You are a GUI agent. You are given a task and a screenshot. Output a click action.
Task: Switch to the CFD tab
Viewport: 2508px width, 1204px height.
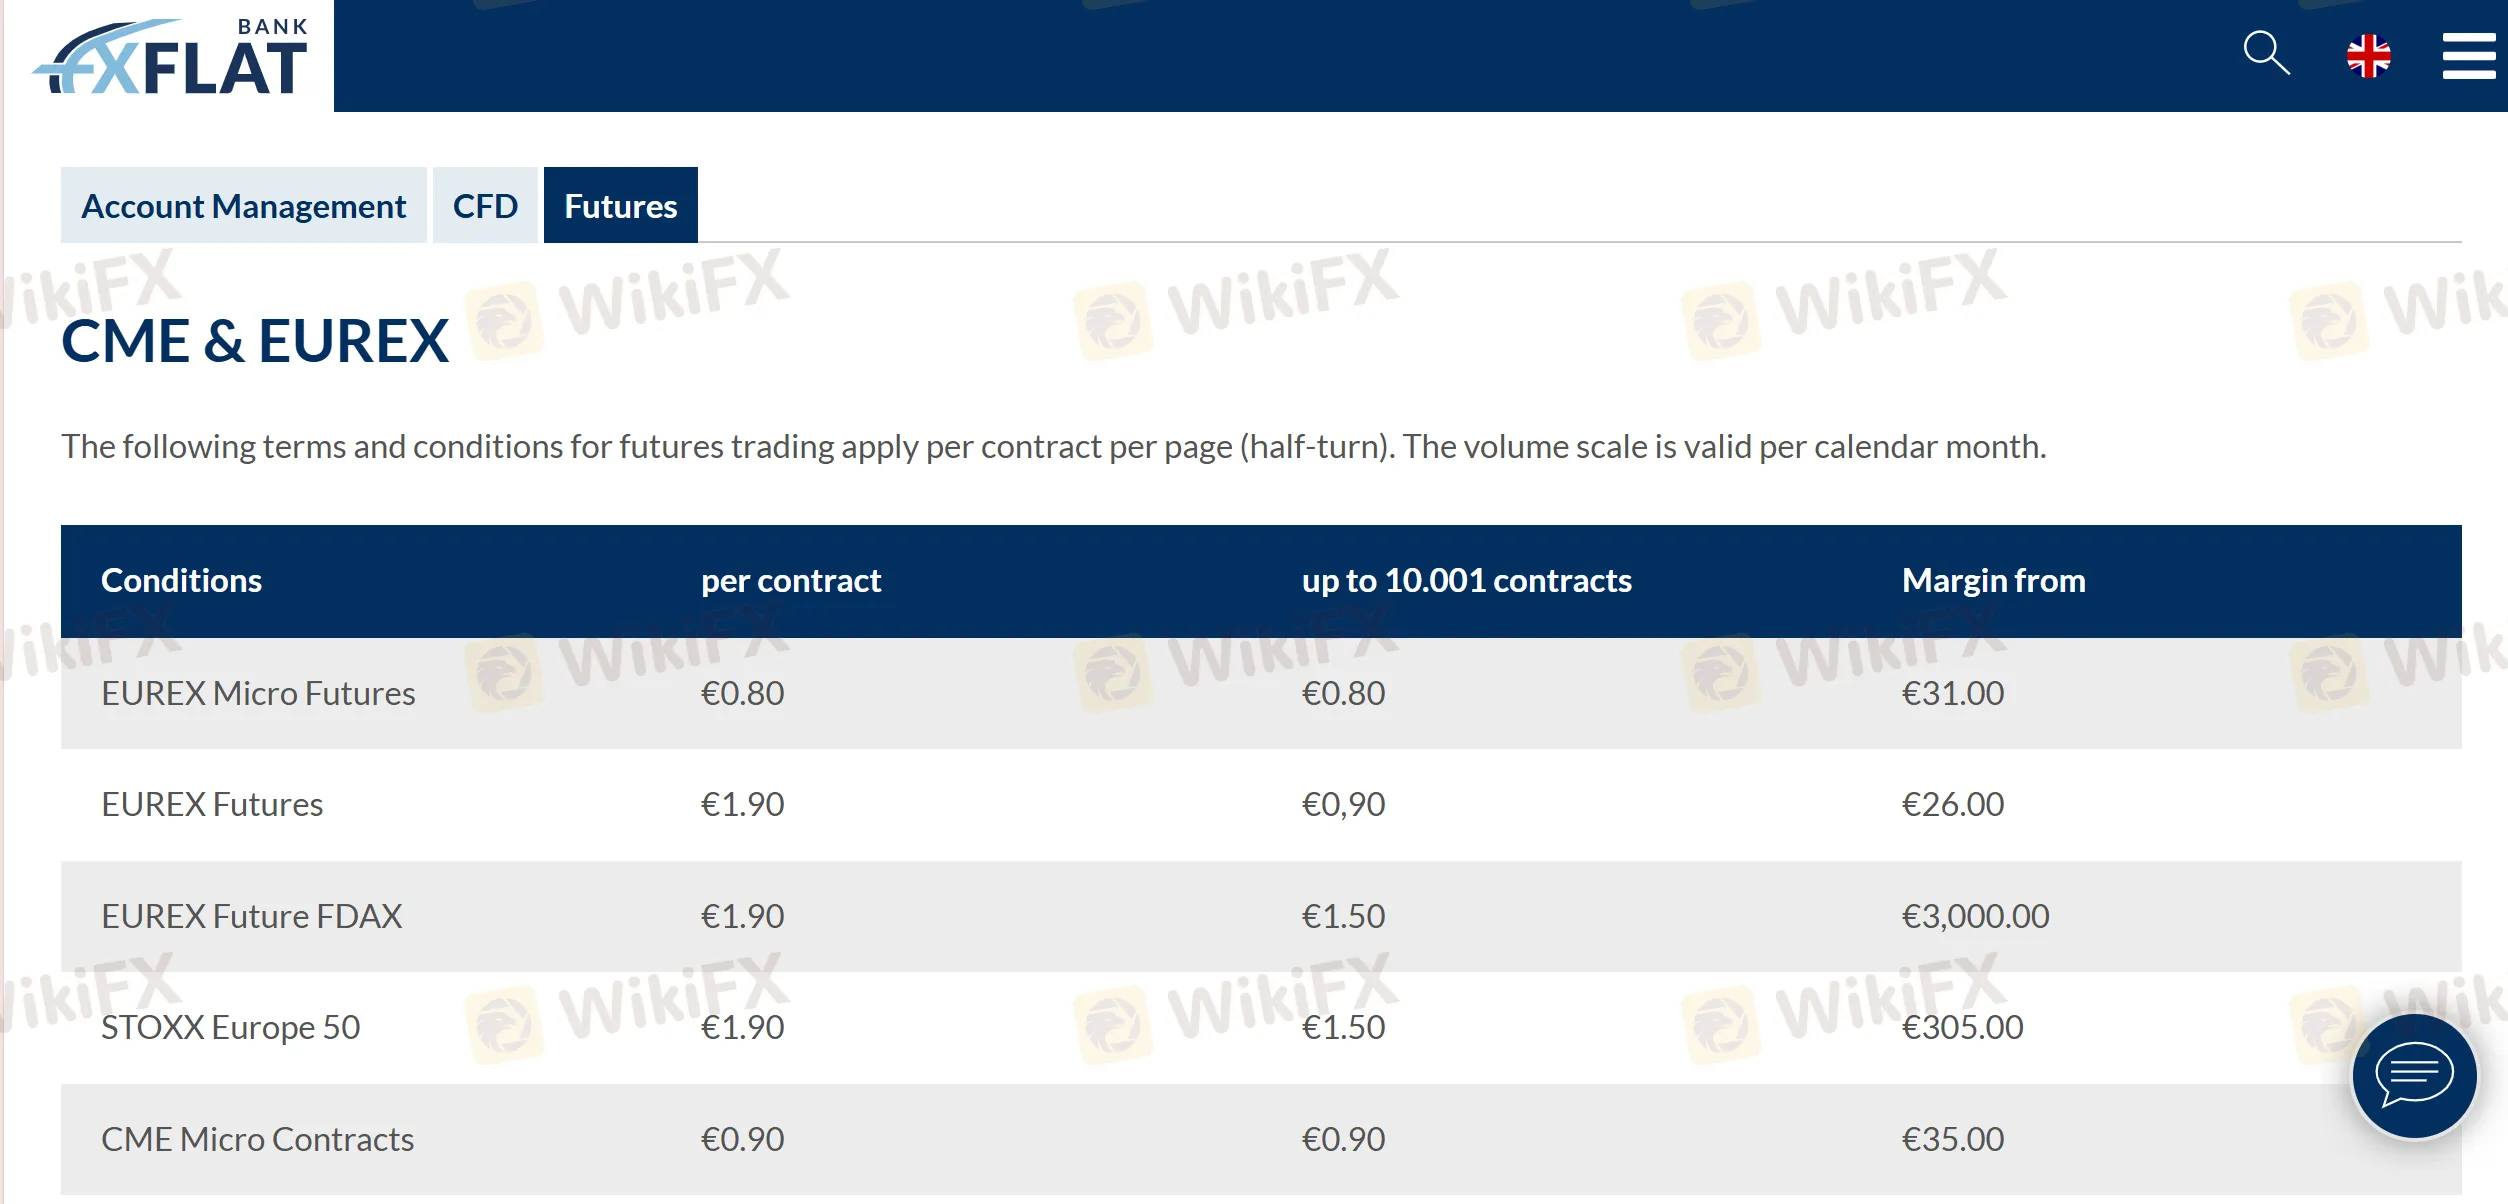pos(485,206)
